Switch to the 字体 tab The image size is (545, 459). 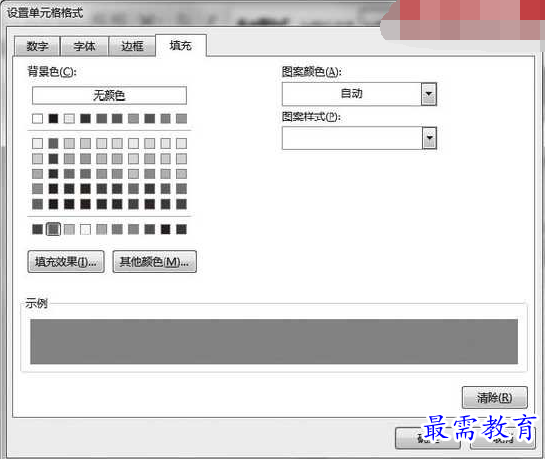[x=84, y=46]
